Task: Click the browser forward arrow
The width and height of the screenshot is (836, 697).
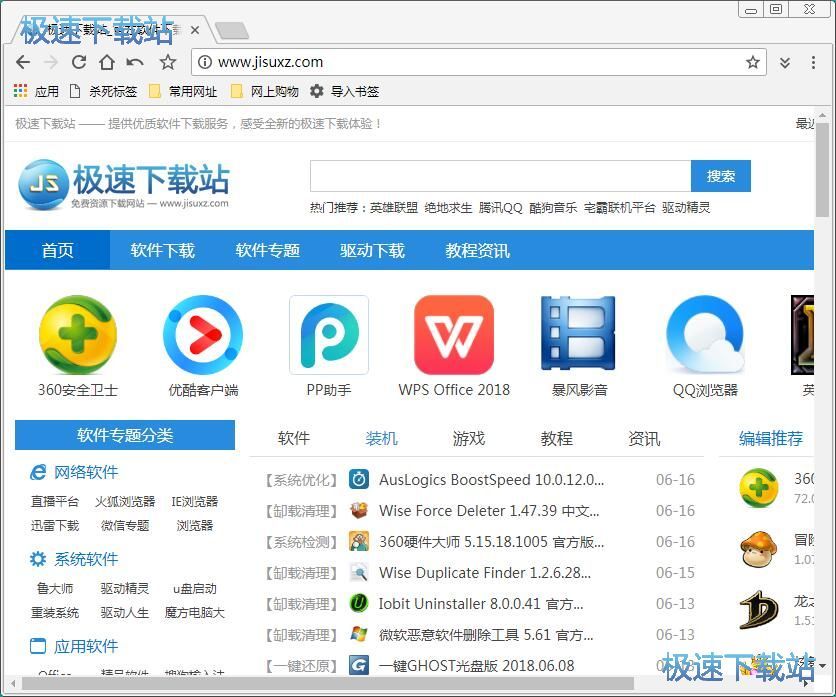Action: pyautogui.click(x=51, y=62)
